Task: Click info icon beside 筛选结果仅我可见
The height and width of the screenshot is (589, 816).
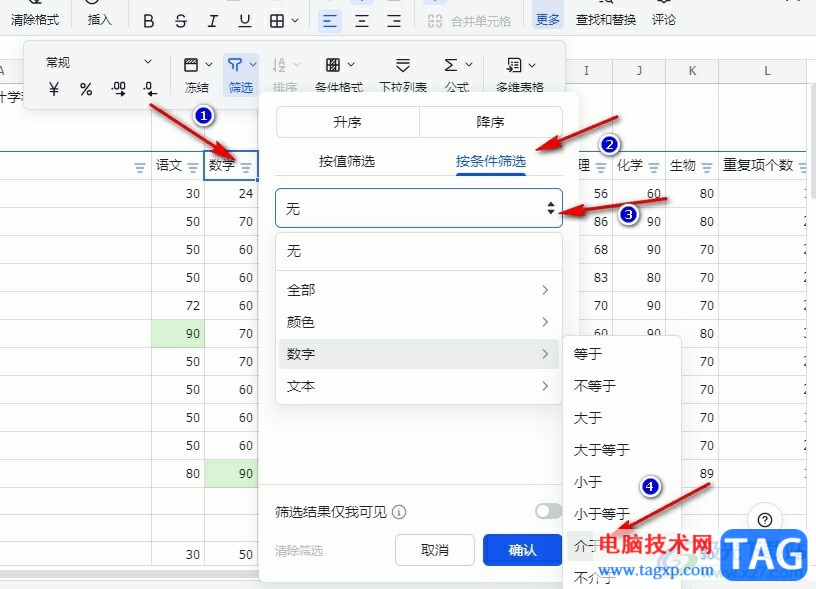Action: (399, 513)
